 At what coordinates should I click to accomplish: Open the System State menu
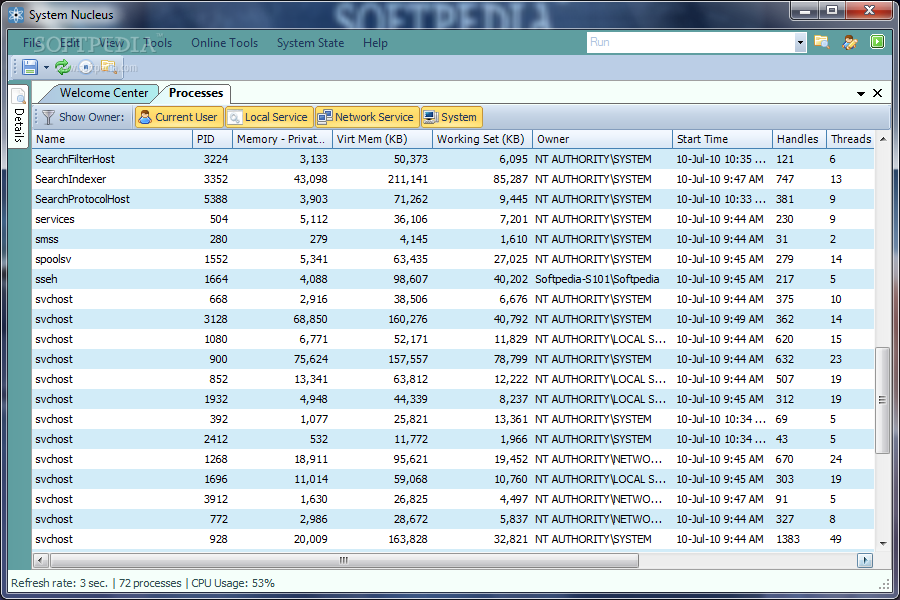(311, 43)
